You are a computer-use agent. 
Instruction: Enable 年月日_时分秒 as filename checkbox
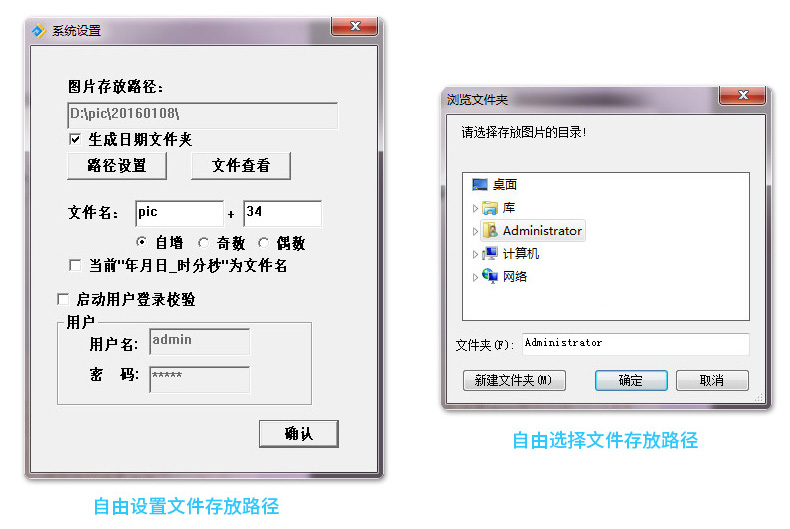[x=75, y=265]
